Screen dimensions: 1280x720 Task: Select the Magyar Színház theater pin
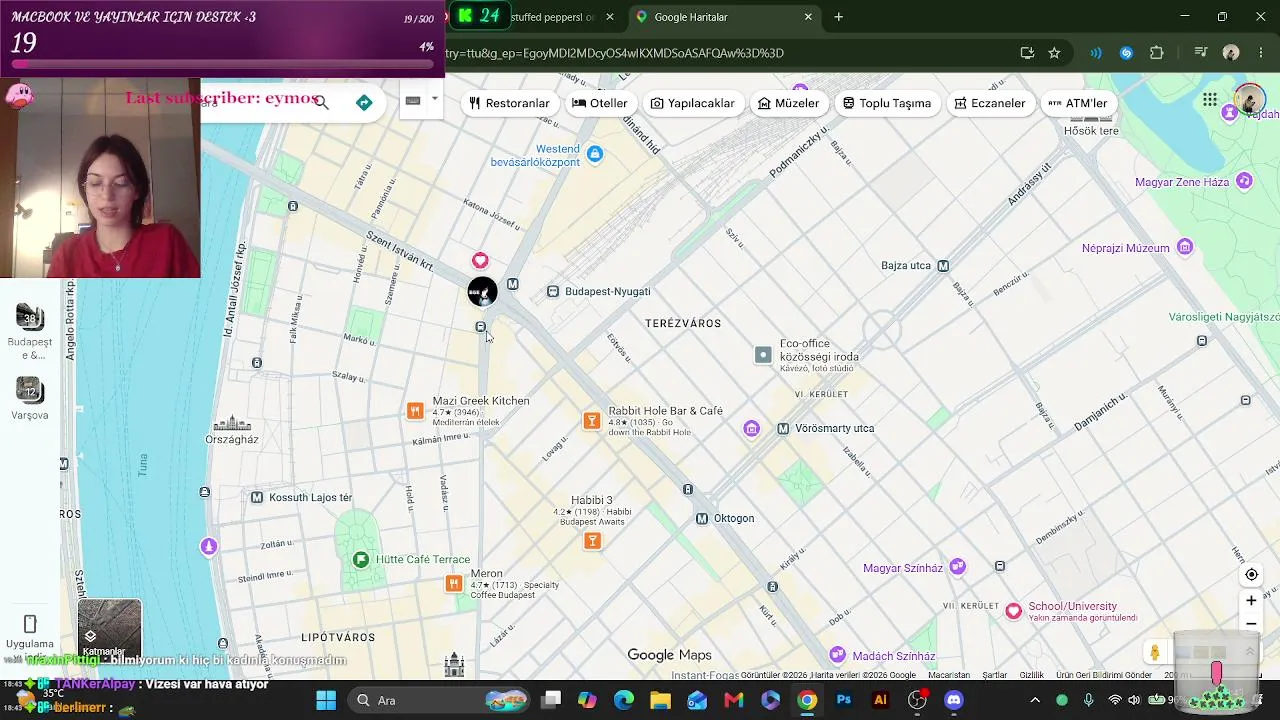958,567
